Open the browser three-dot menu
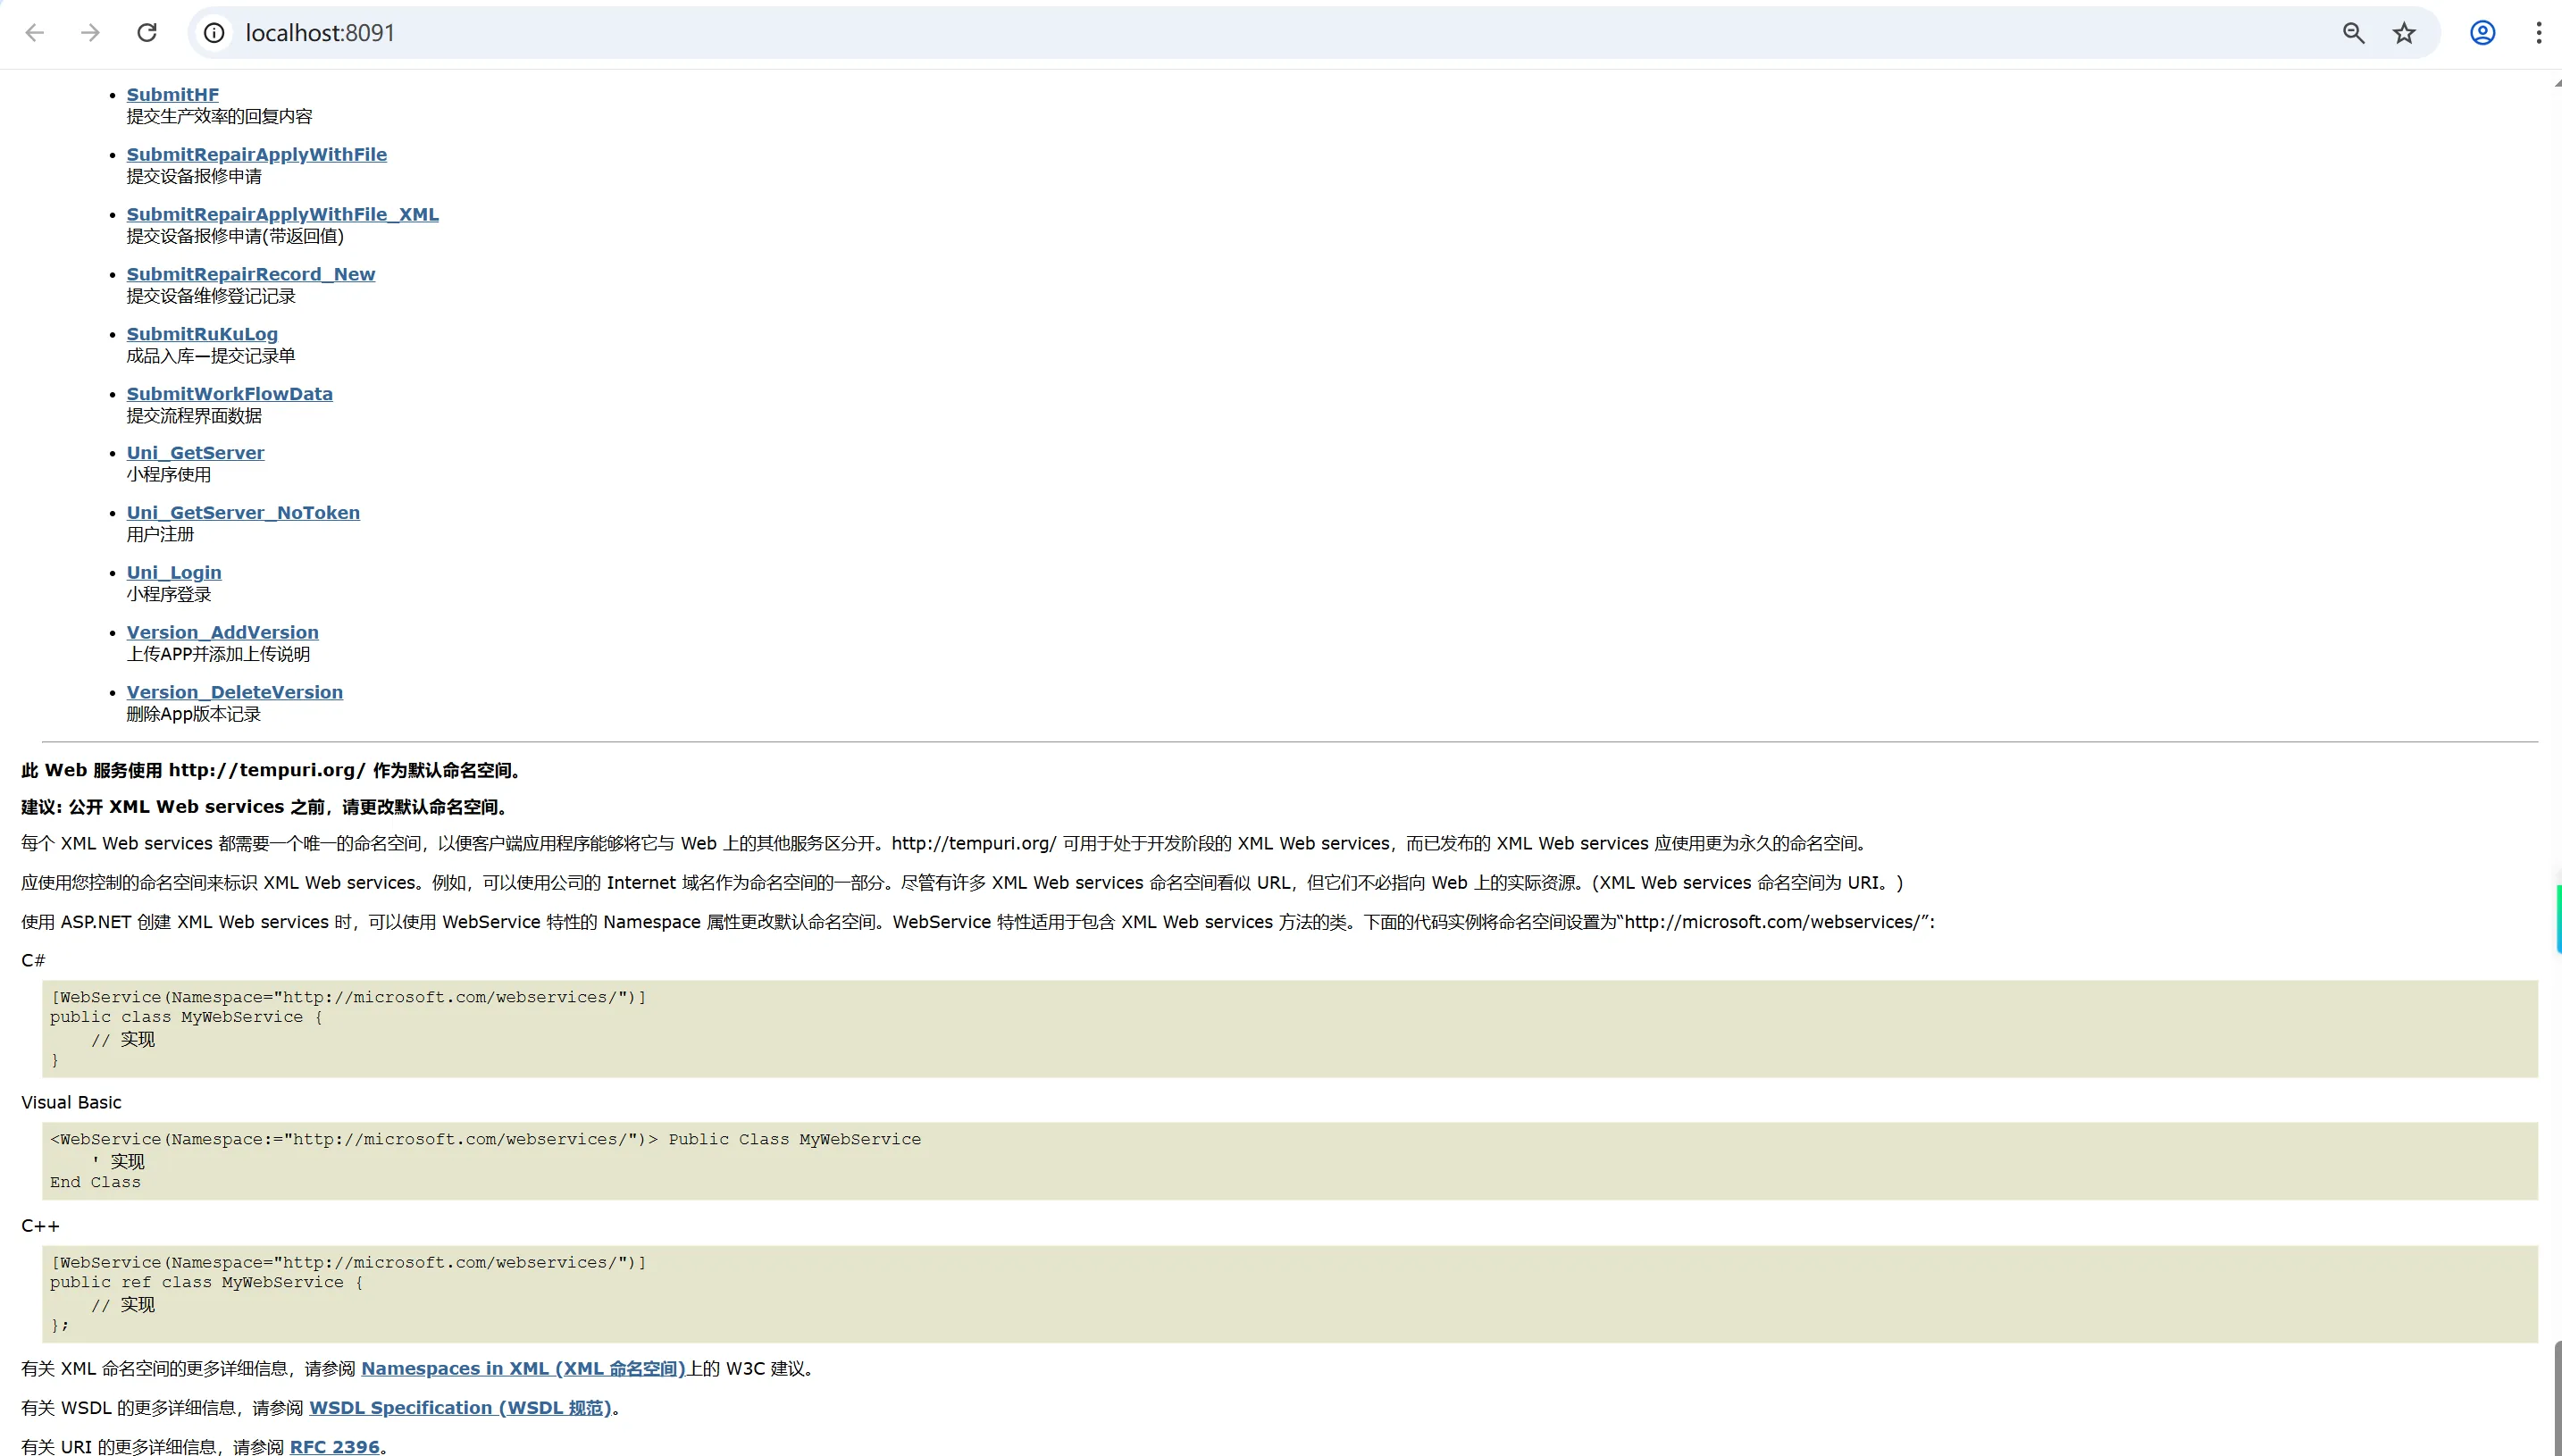Image resolution: width=2562 pixels, height=1456 pixels. point(2538,33)
